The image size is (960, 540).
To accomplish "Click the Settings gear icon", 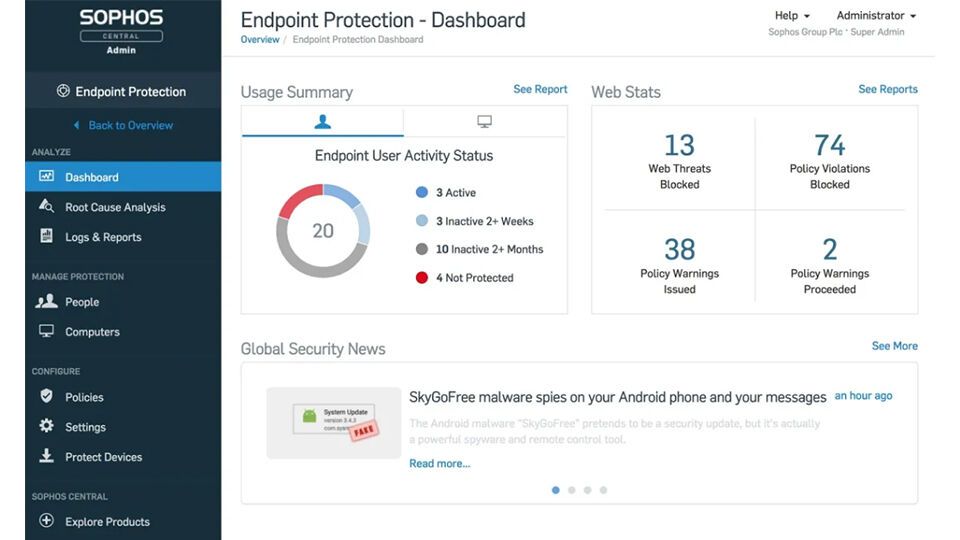I will click(47, 426).
